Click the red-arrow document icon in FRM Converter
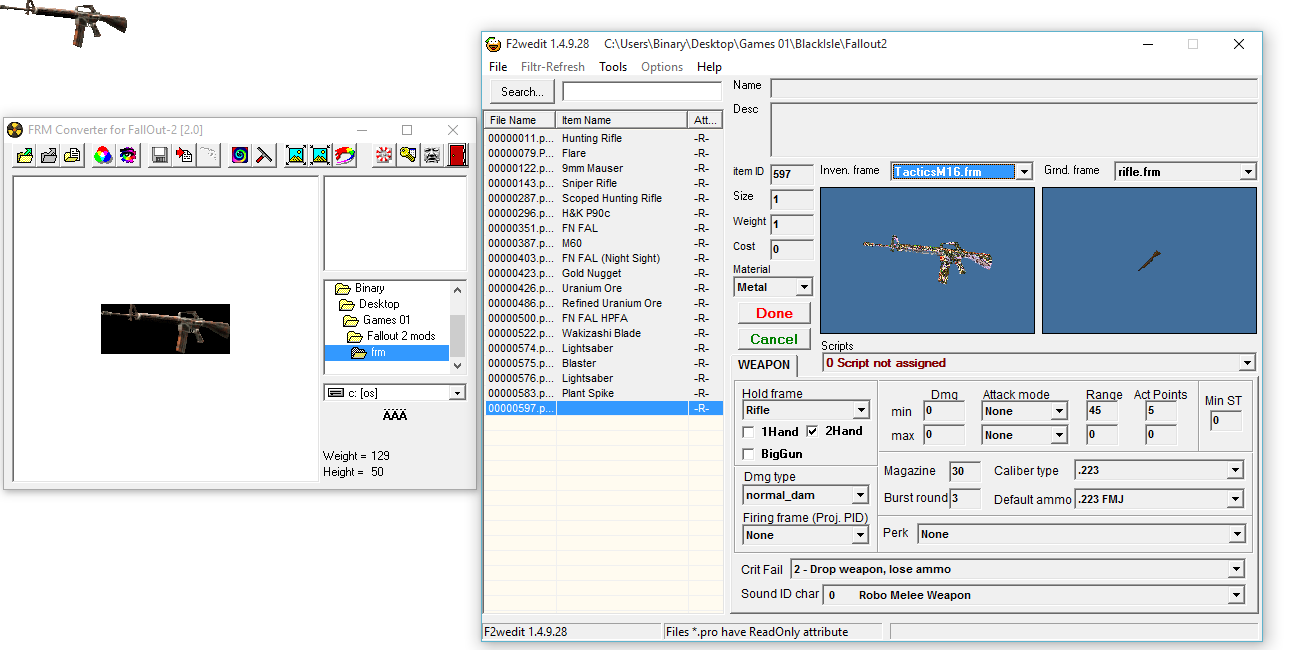The width and height of the screenshot is (1312, 650). click(x=184, y=155)
